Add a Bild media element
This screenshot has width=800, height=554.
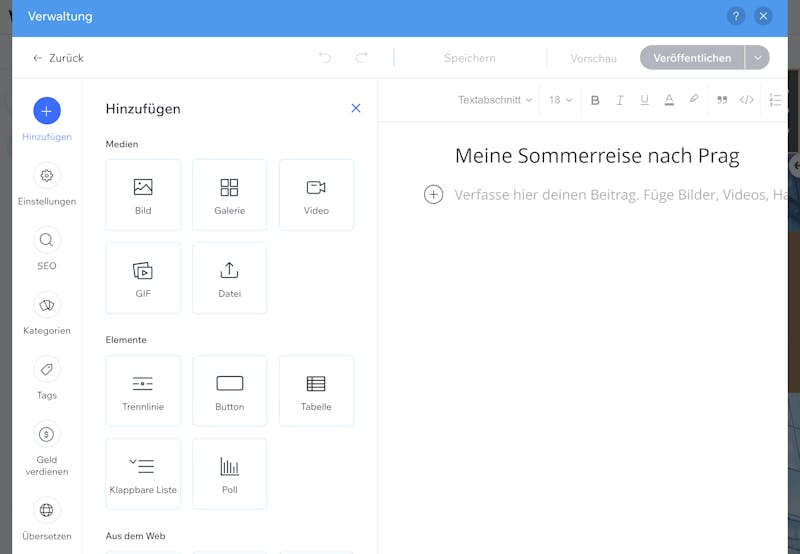pyautogui.click(x=143, y=195)
